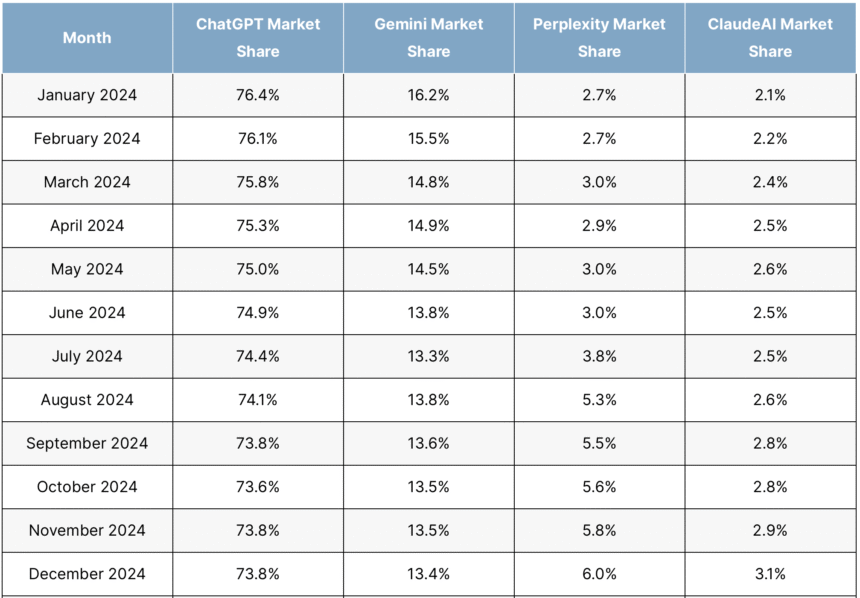Click Perplexity's 3.8% July cell

[x=599, y=357]
